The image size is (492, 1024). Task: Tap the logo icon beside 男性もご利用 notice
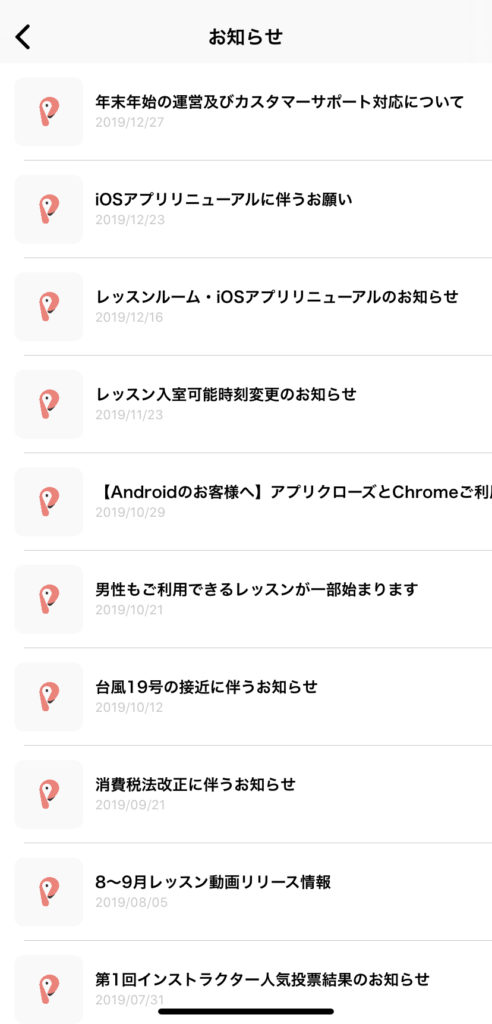[49, 599]
